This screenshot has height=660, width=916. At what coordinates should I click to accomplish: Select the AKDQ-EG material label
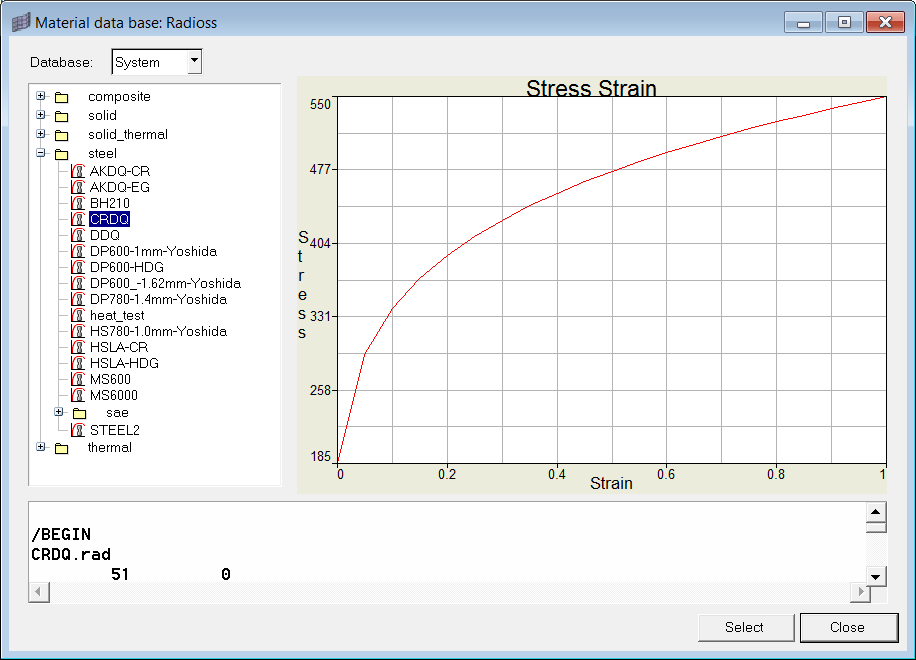click(120, 187)
